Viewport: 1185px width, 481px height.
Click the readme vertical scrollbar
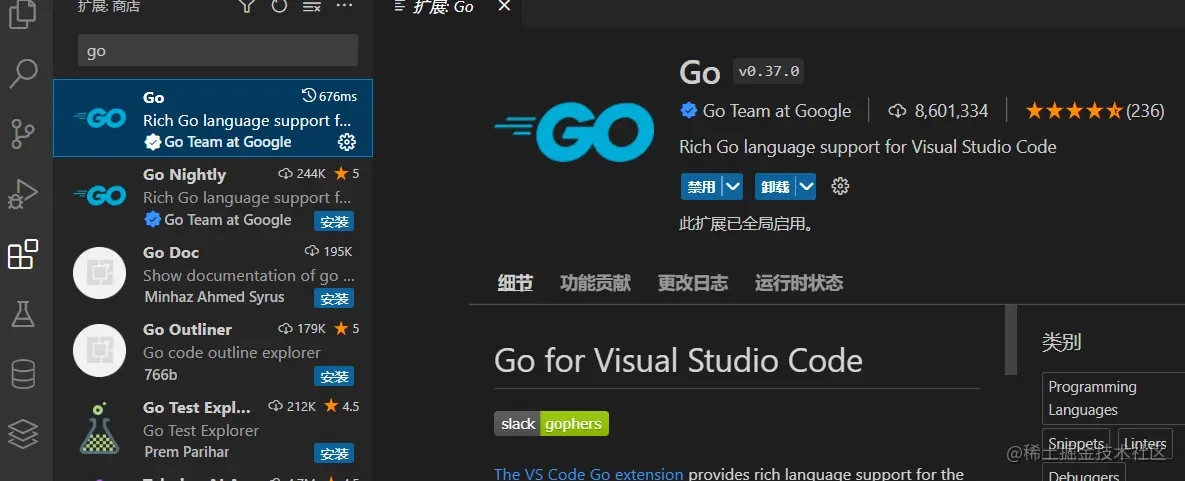[x=1011, y=340]
